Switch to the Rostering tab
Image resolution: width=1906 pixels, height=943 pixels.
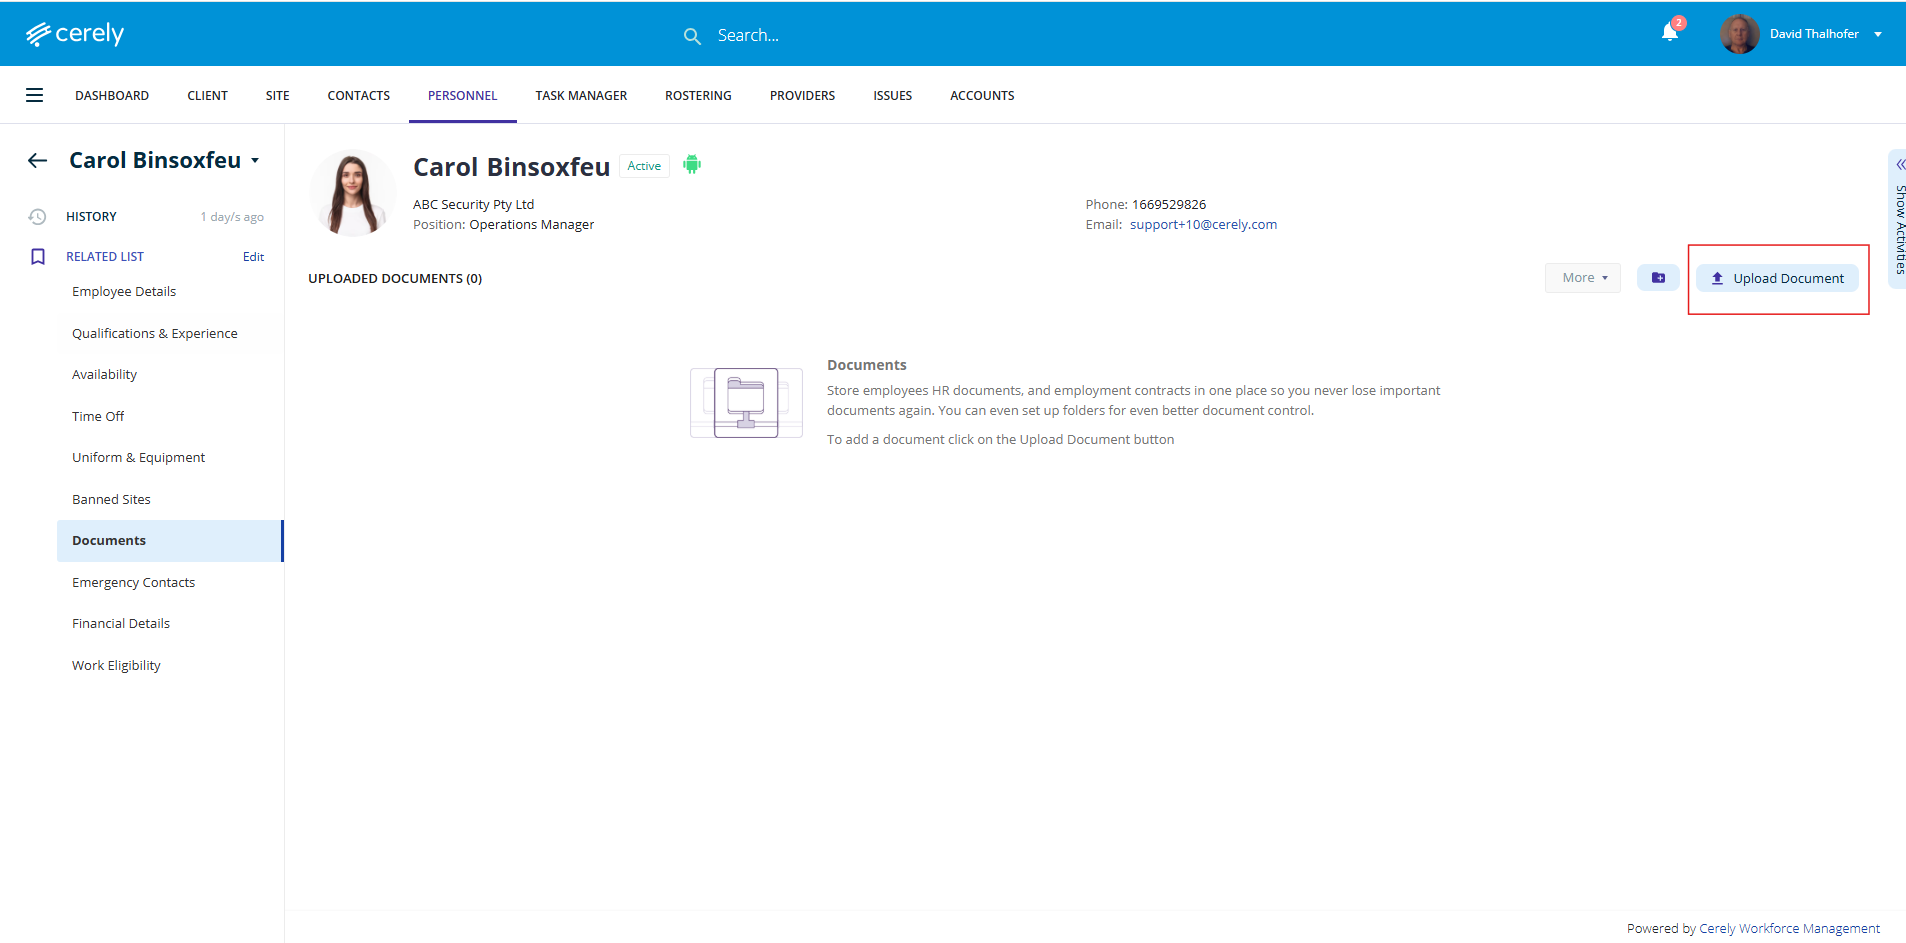coord(698,96)
